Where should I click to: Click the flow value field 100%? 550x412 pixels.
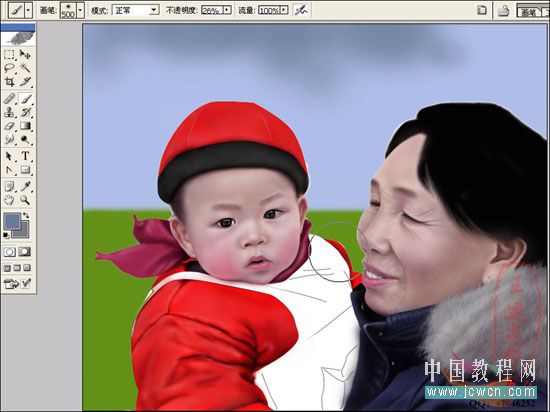tap(269, 10)
